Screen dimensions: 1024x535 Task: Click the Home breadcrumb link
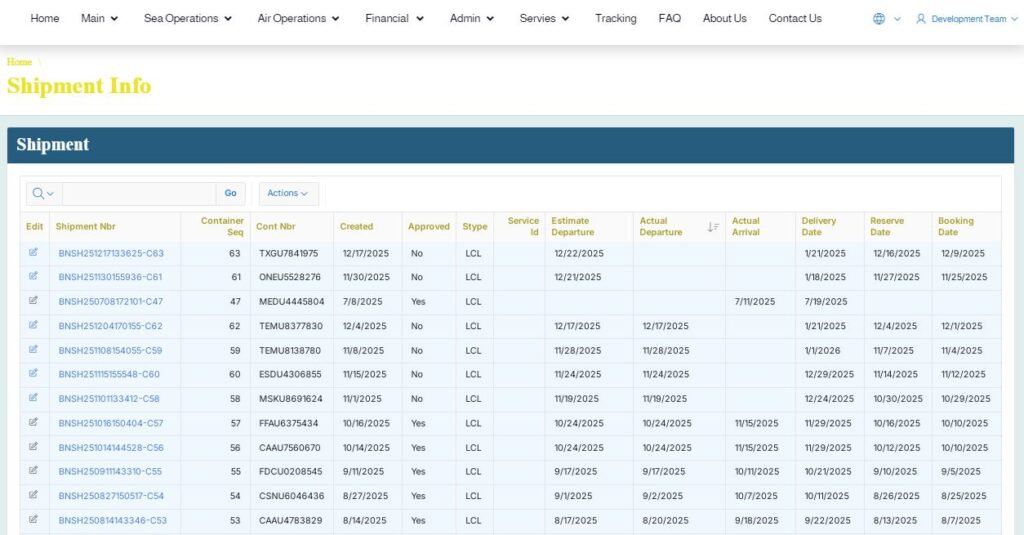(19, 62)
